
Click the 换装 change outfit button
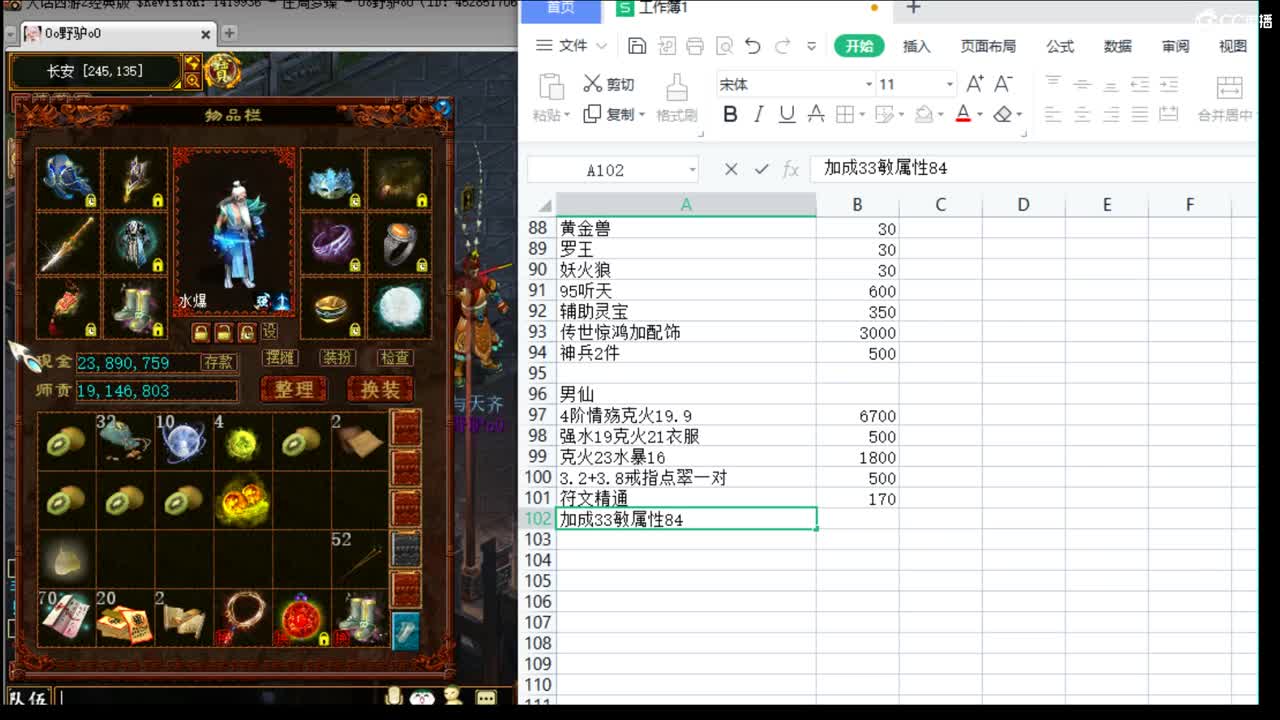point(380,389)
